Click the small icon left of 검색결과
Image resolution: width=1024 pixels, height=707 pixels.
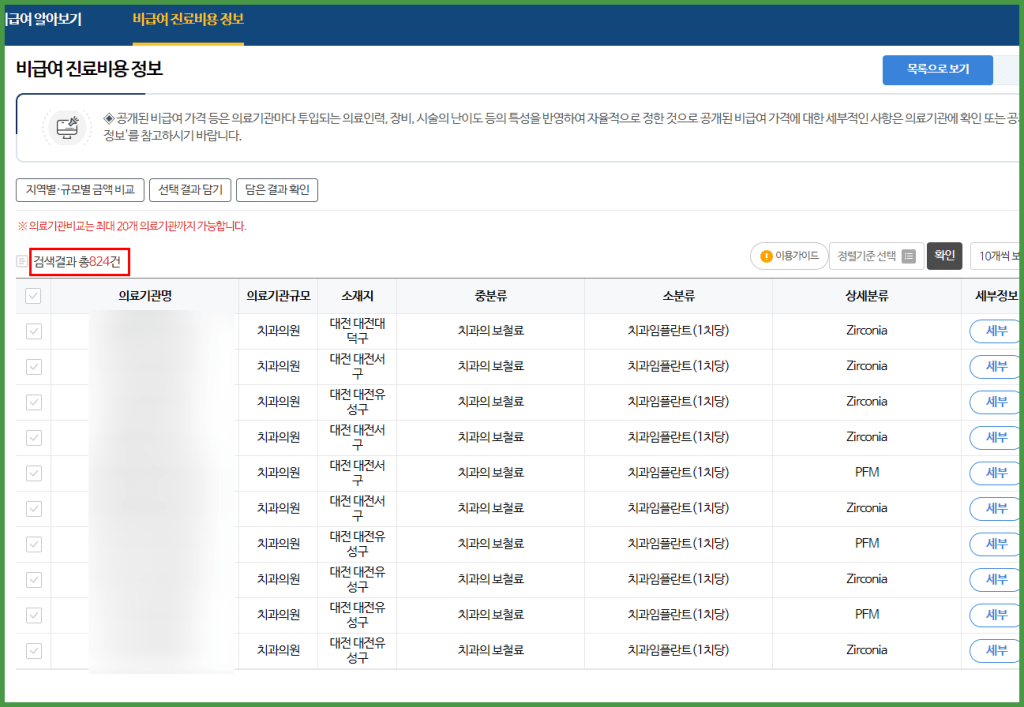click(x=22, y=262)
